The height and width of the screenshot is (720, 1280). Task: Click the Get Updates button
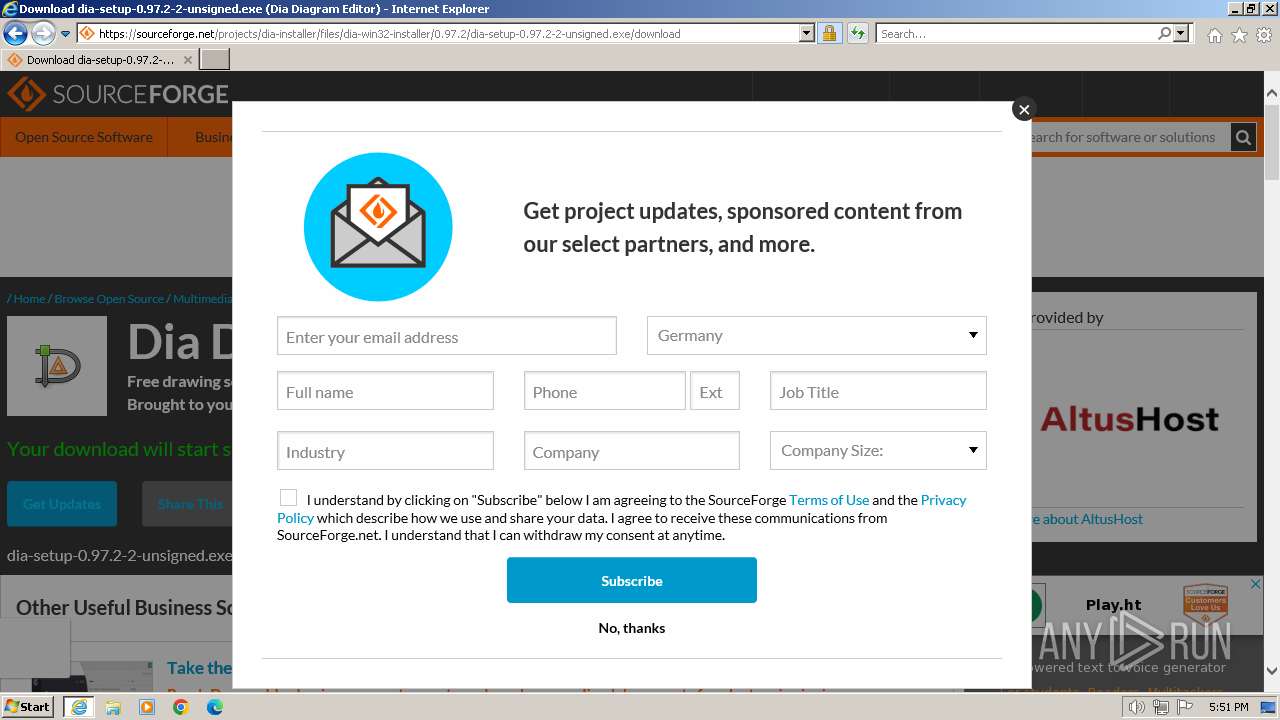point(62,504)
